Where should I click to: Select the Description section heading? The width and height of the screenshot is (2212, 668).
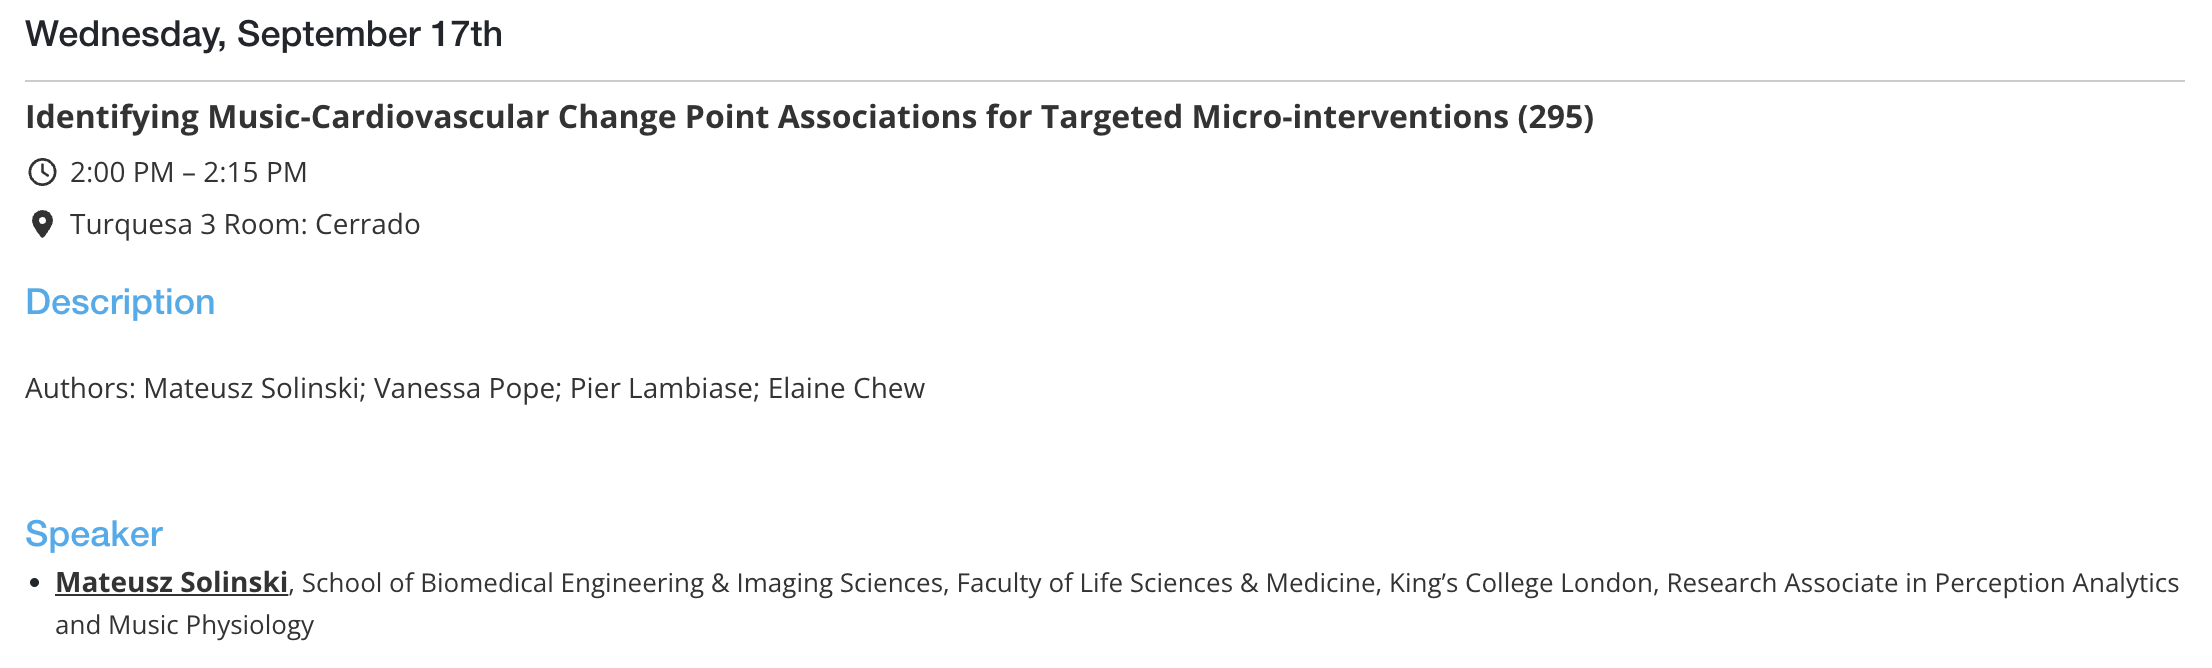pyautogui.click(x=120, y=302)
